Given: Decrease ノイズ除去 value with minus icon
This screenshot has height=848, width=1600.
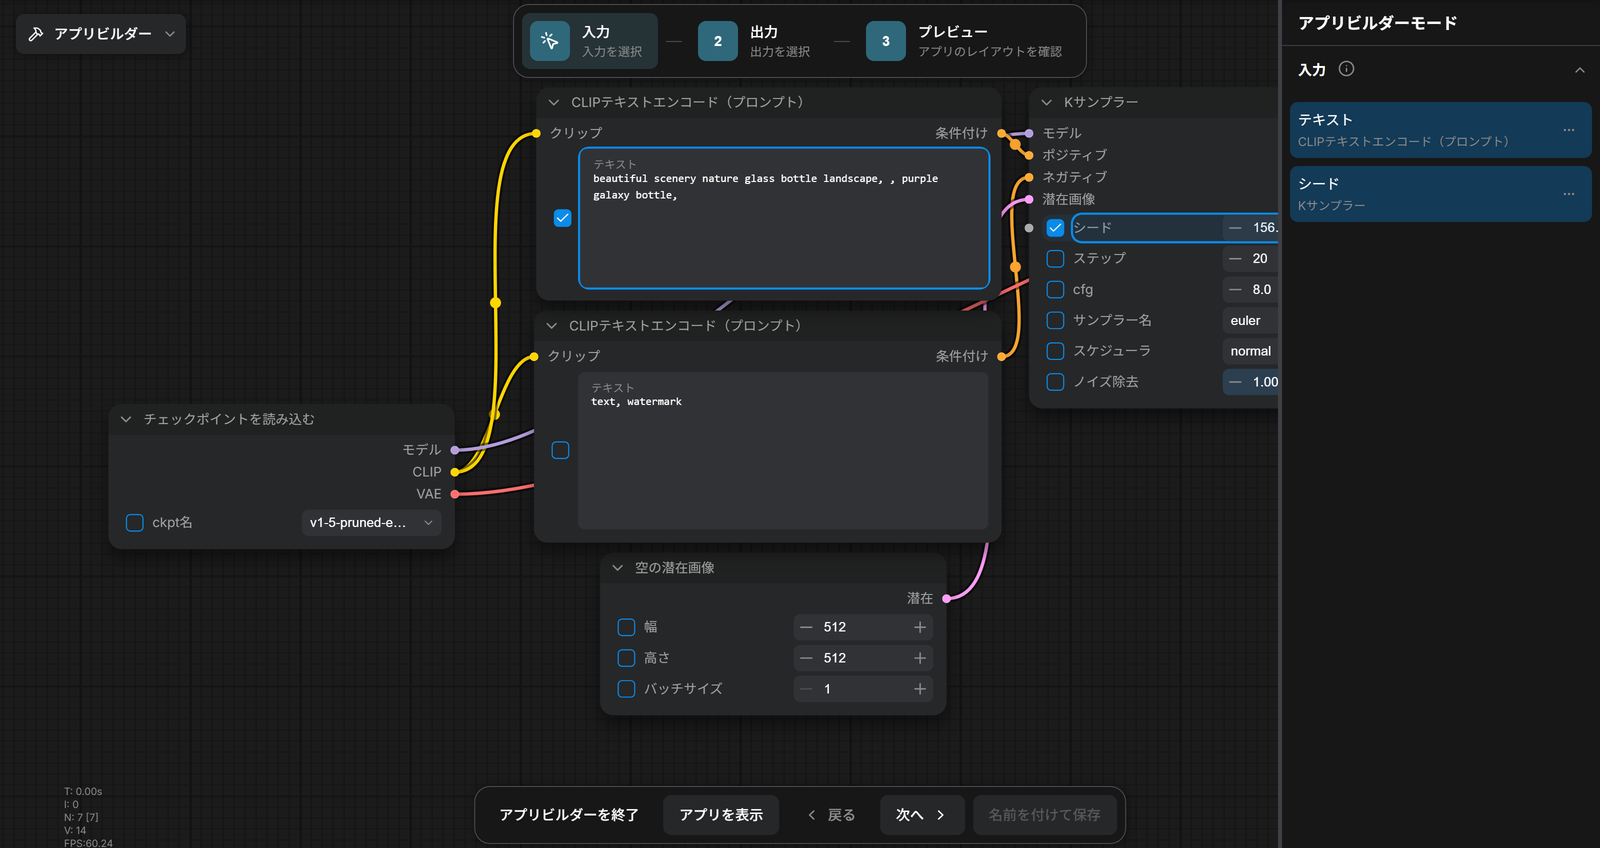Looking at the screenshot, I should tap(1236, 382).
